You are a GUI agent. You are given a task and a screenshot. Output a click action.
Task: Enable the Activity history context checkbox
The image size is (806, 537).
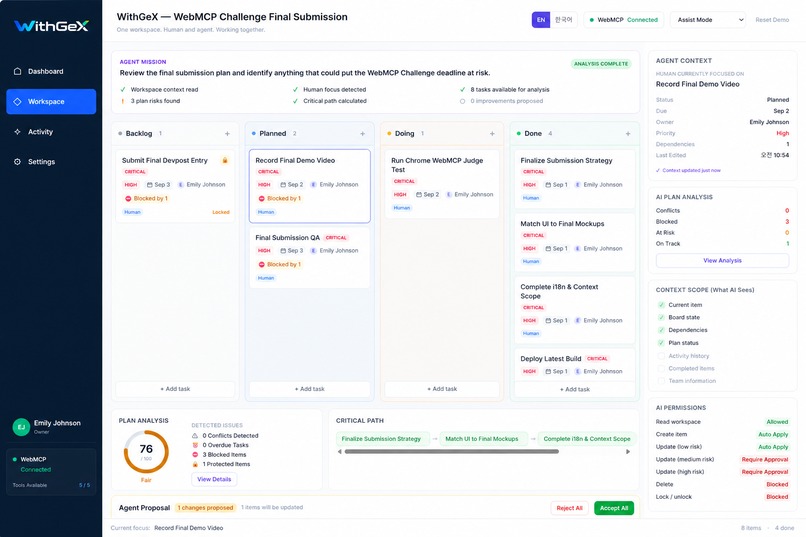point(661,356)
